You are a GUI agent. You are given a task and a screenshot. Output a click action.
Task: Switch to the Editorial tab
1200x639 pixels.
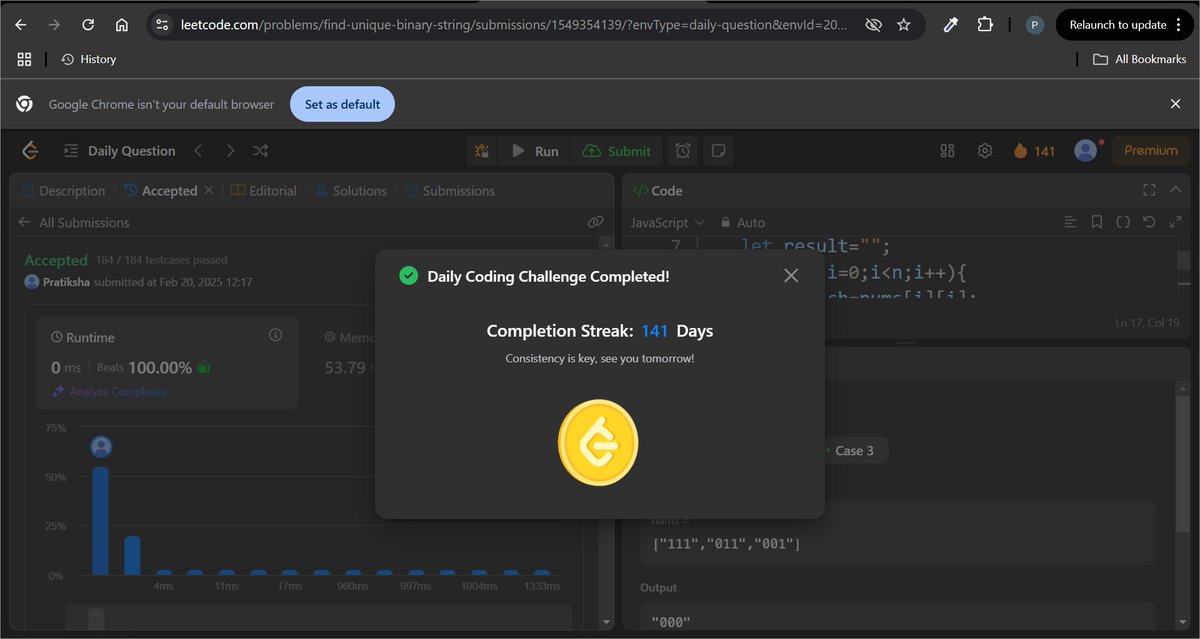(264, 191)
